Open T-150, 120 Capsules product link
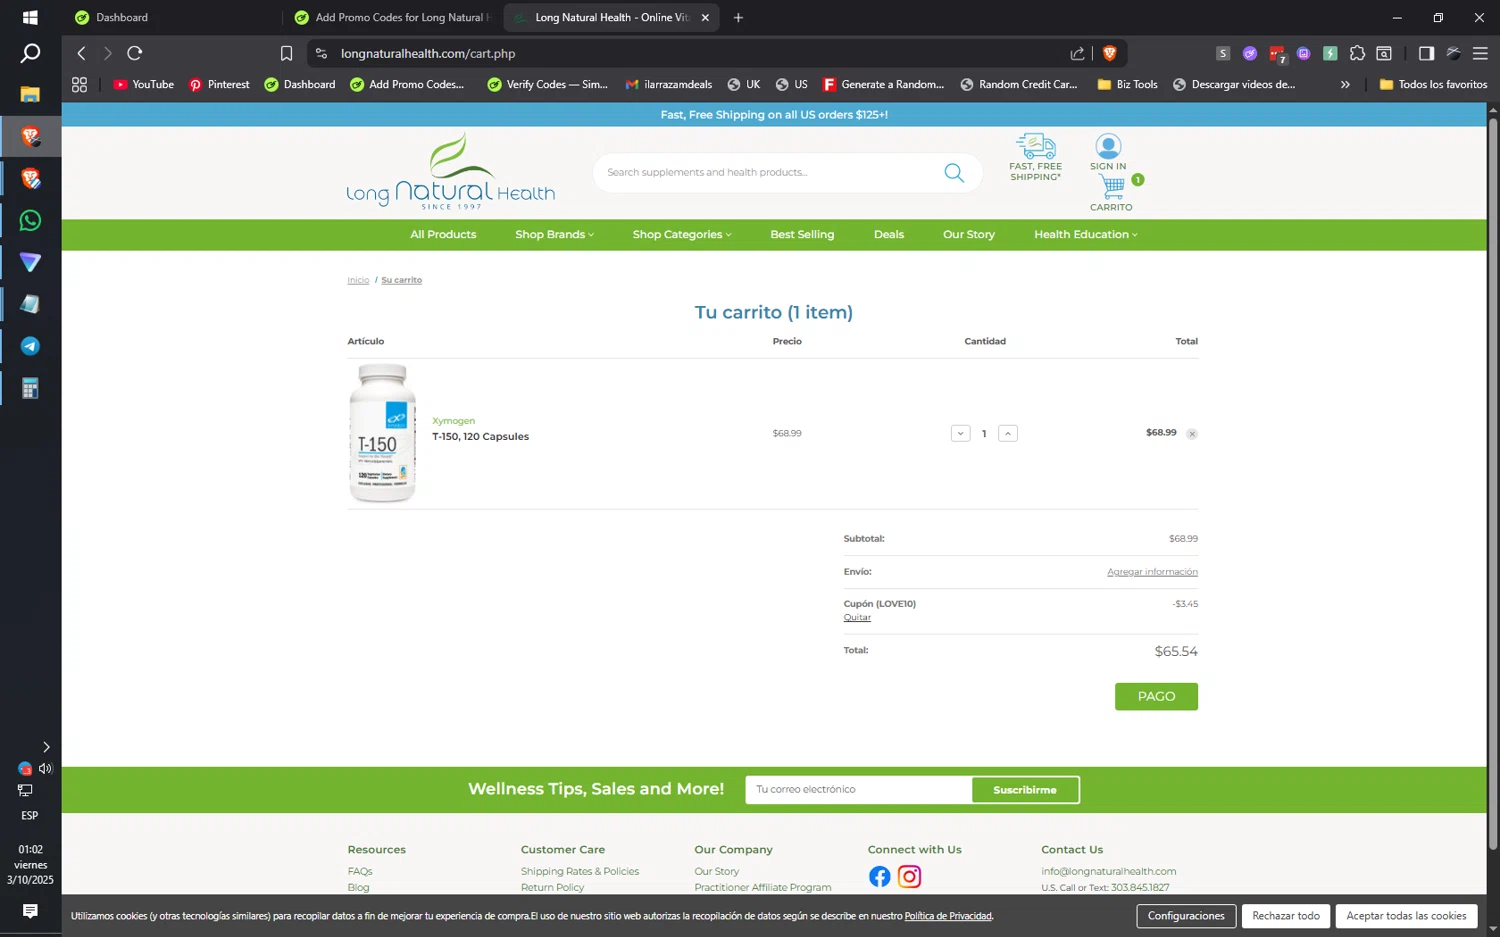 (480, 437)
